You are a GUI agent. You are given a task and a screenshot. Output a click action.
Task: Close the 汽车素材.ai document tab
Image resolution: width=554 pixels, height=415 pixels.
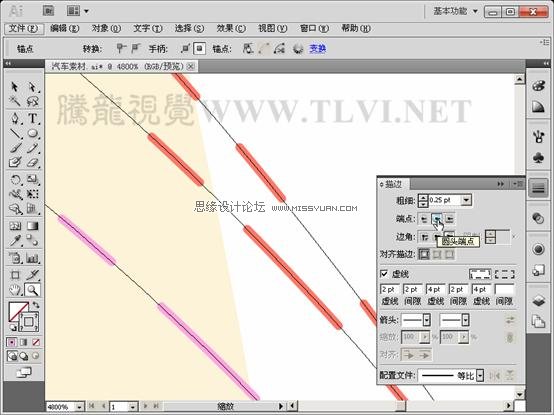click(190, 66)
